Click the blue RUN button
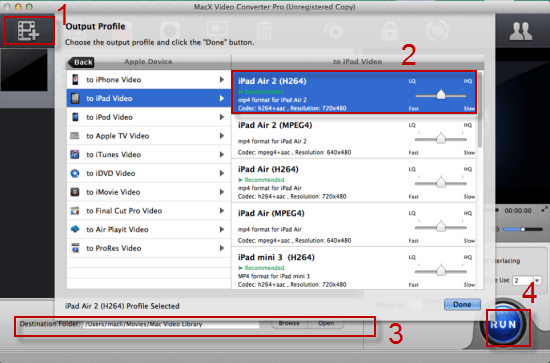The width and height of the screenshot is (550, 363). 504,324
